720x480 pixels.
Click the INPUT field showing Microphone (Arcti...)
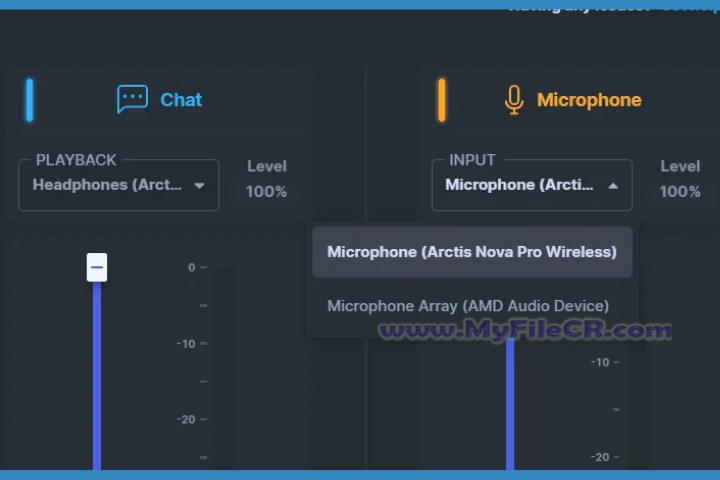click(x=519, y=185)
